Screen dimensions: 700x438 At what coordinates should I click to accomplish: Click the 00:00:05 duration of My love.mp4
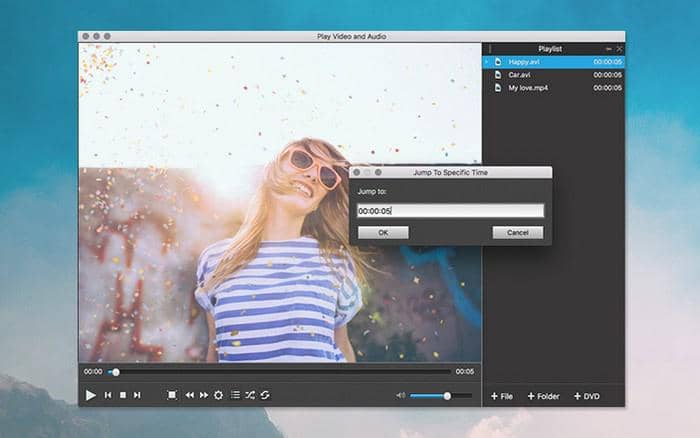tap(607, 88)
